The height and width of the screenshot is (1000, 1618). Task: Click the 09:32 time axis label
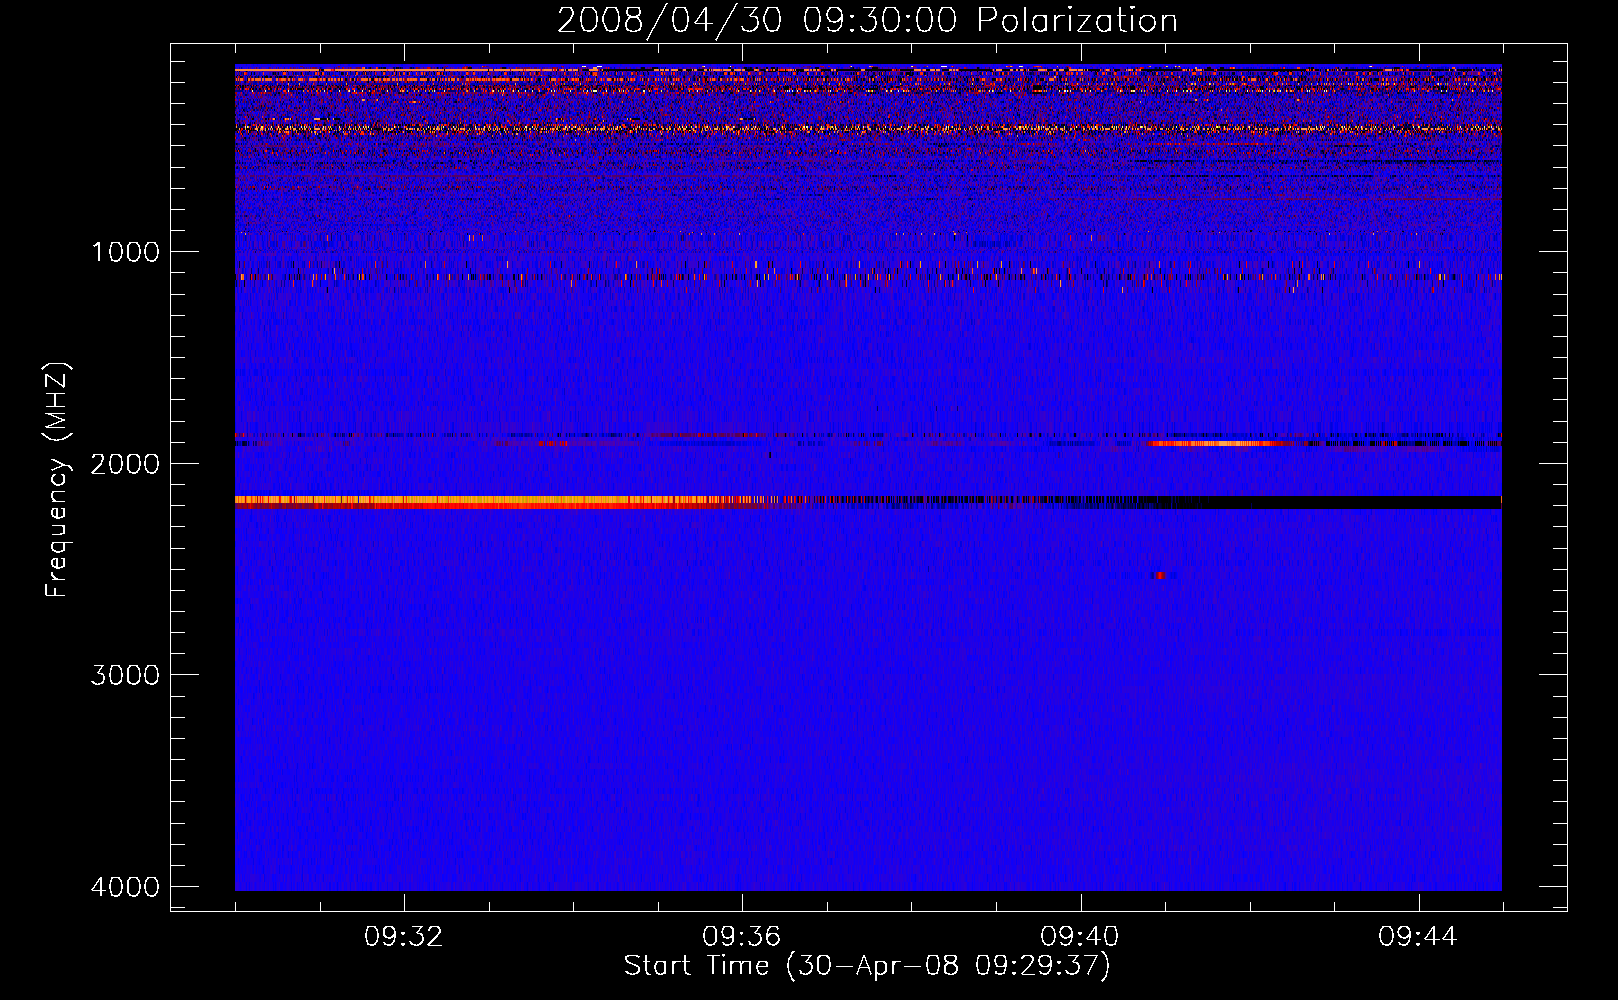[403, 937]
